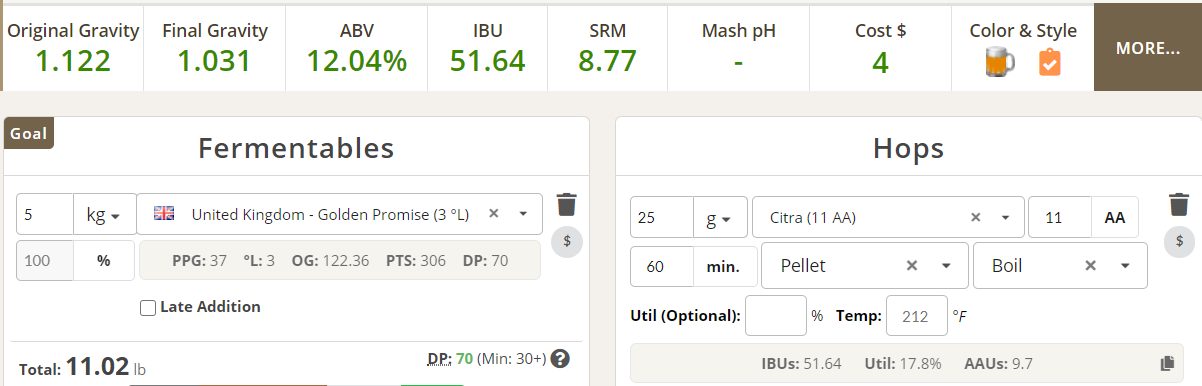This screenshot has width=1202, height=386.
Task: Open the kg unit dropdown for fermentable
Action: coord(103,214)
